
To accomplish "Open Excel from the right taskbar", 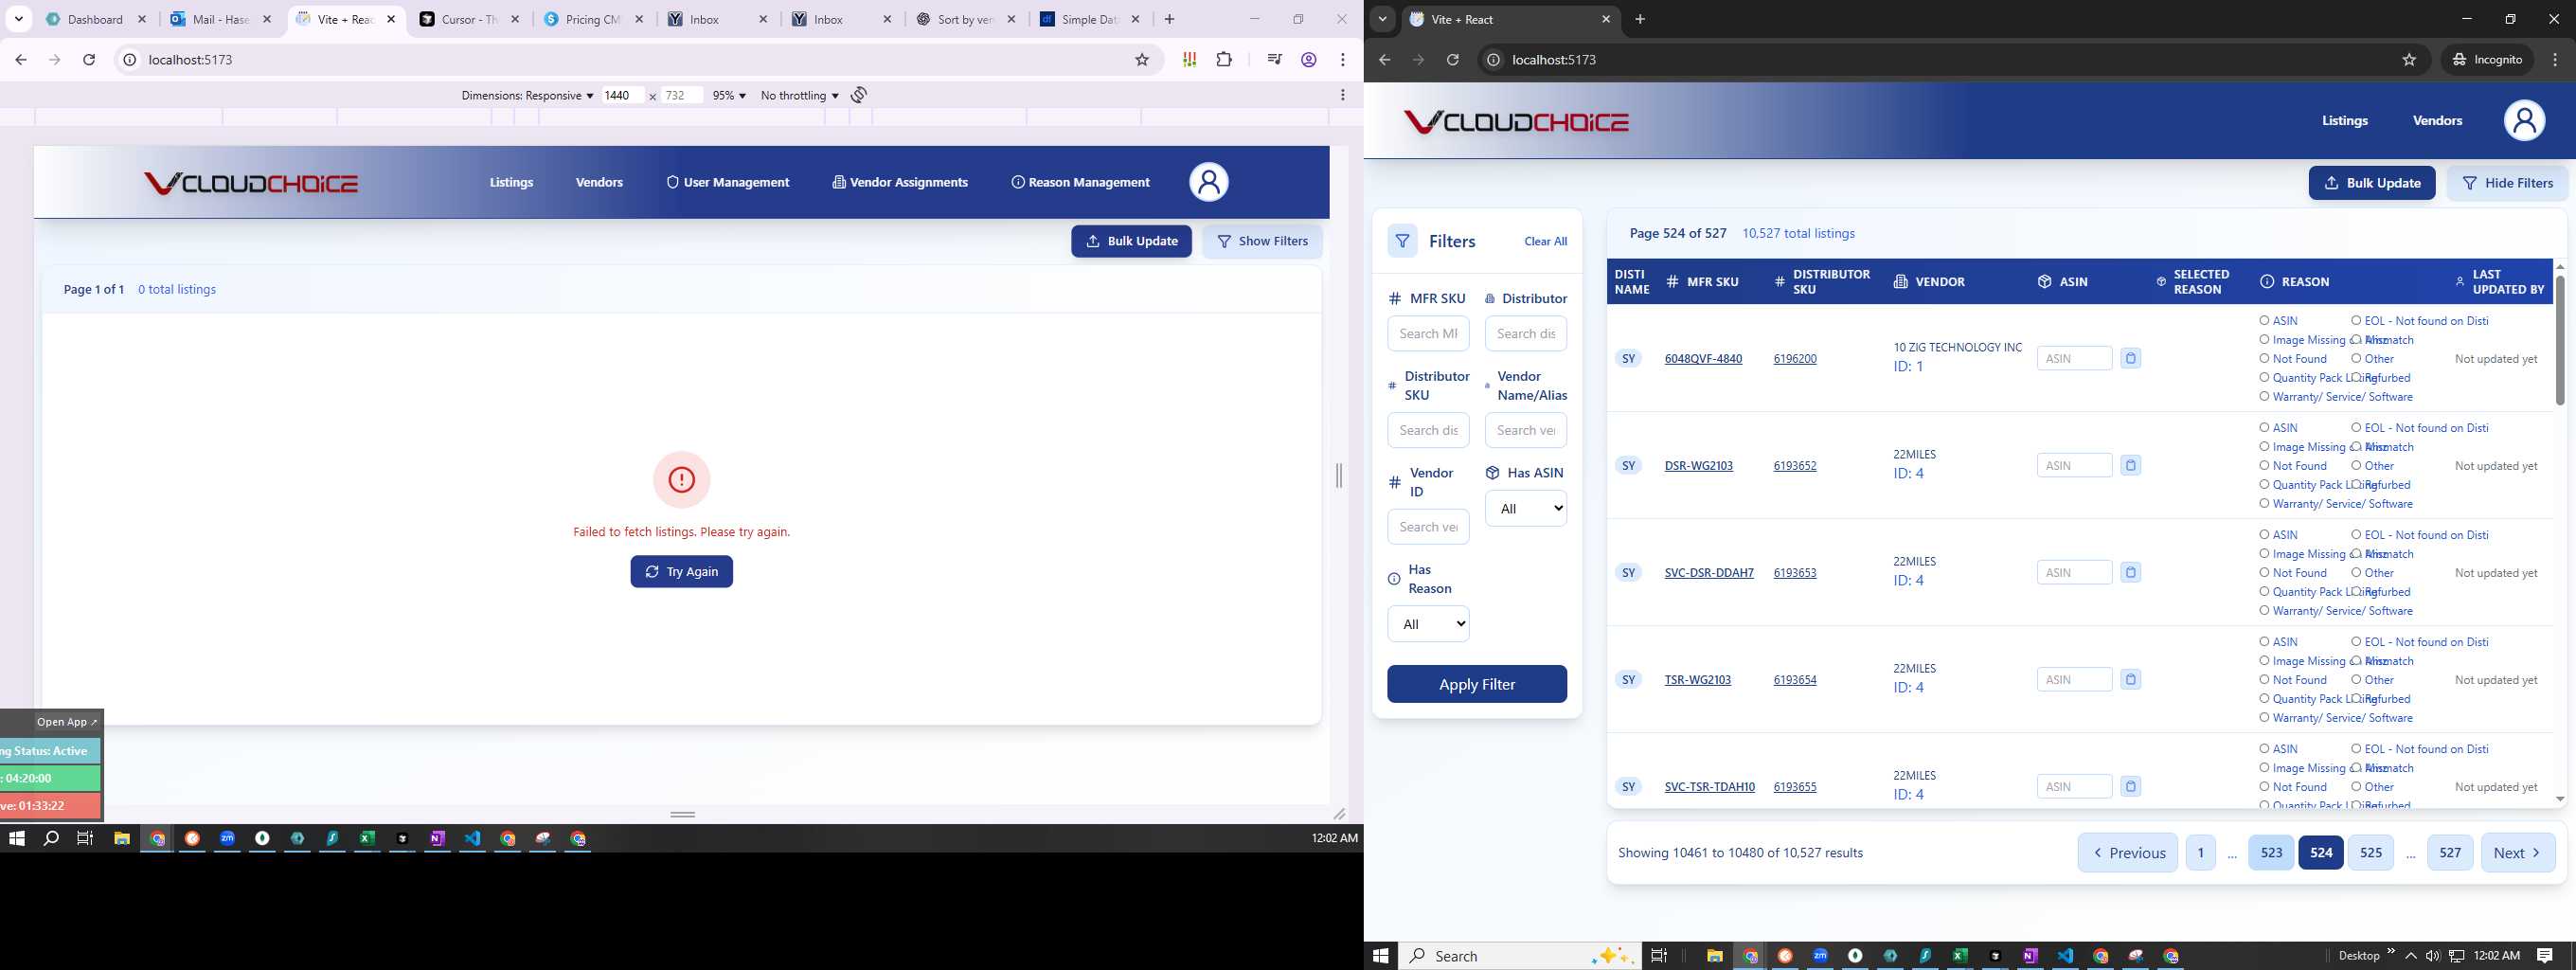I will point(1960,956).
